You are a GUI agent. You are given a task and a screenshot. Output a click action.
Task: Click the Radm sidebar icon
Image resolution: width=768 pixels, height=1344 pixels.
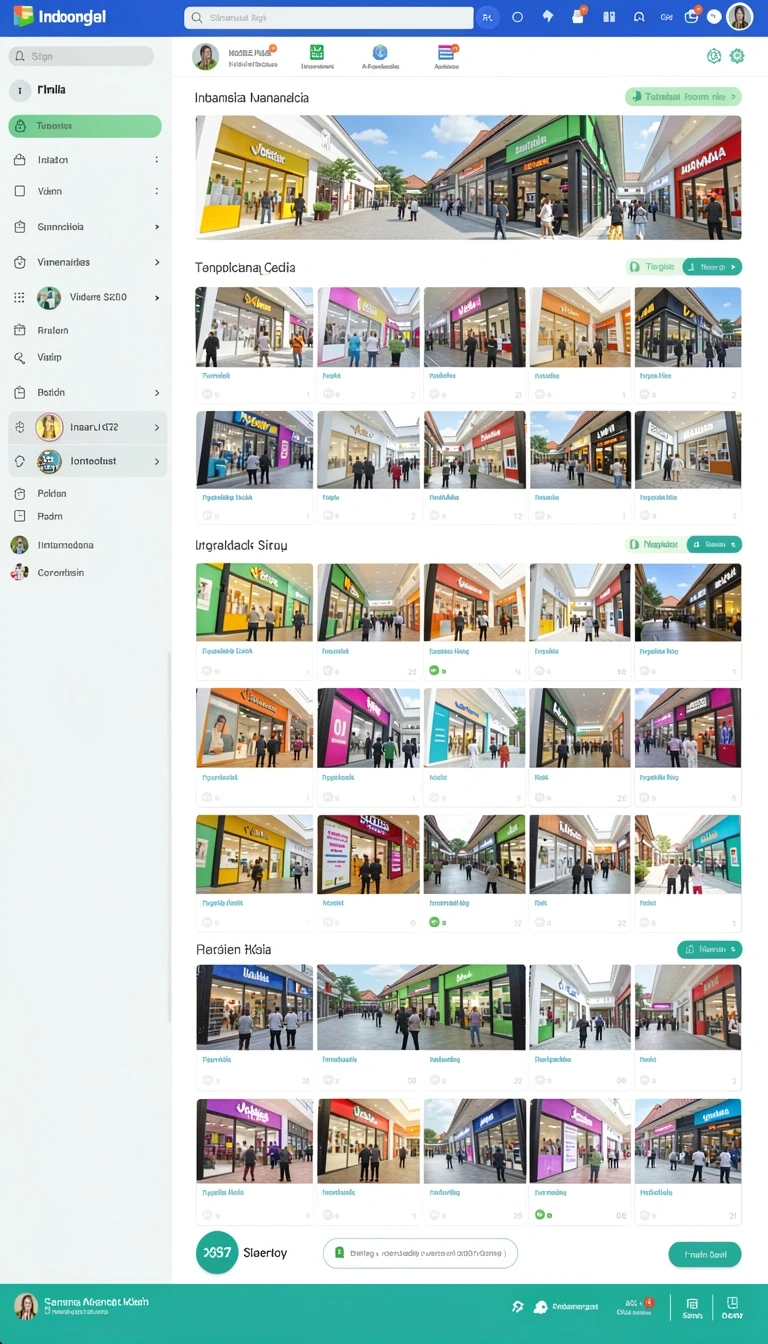coord(19,516)
